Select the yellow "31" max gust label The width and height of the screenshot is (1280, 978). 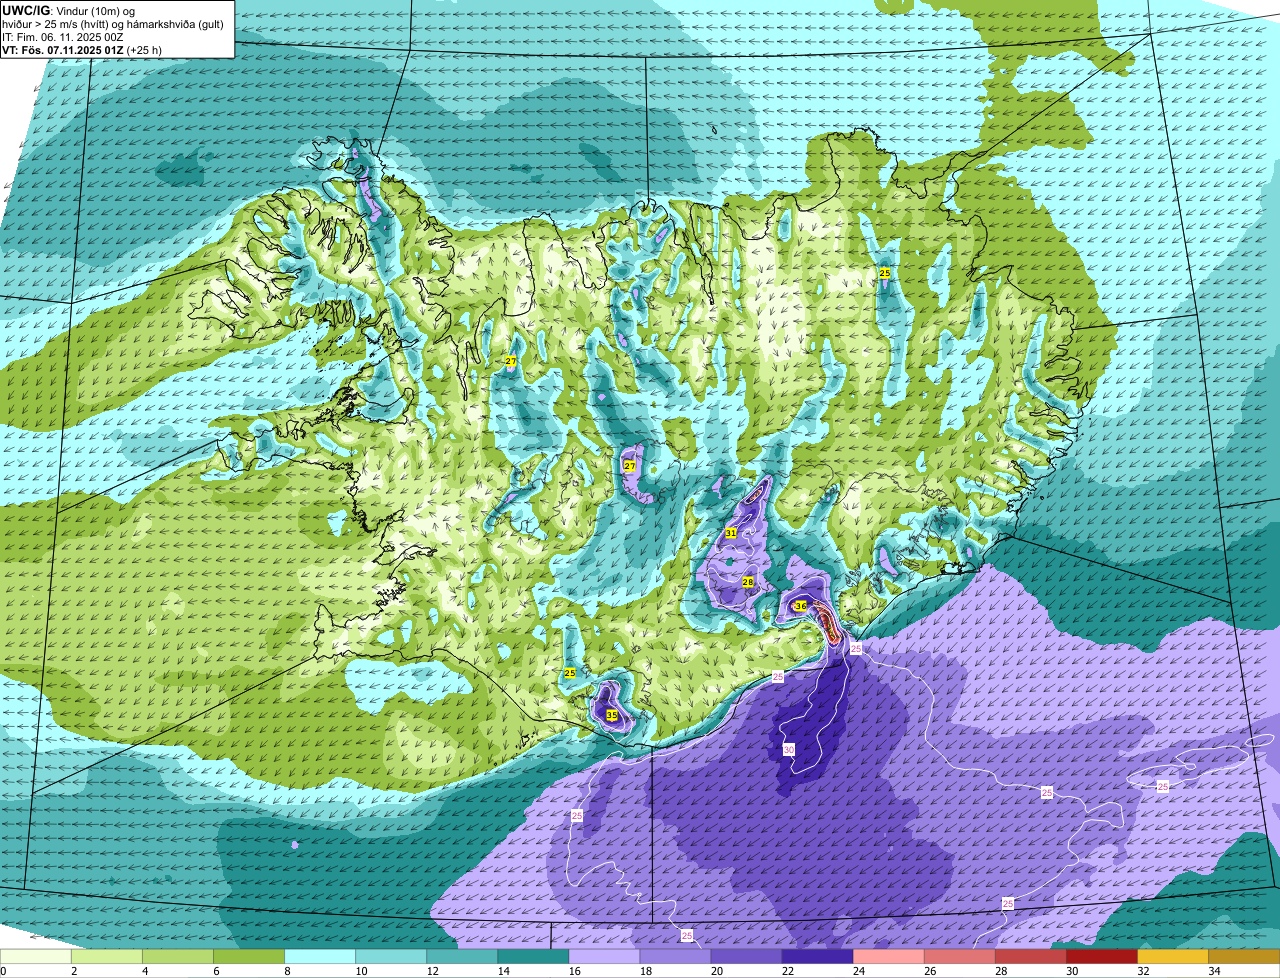coord(731,533)
